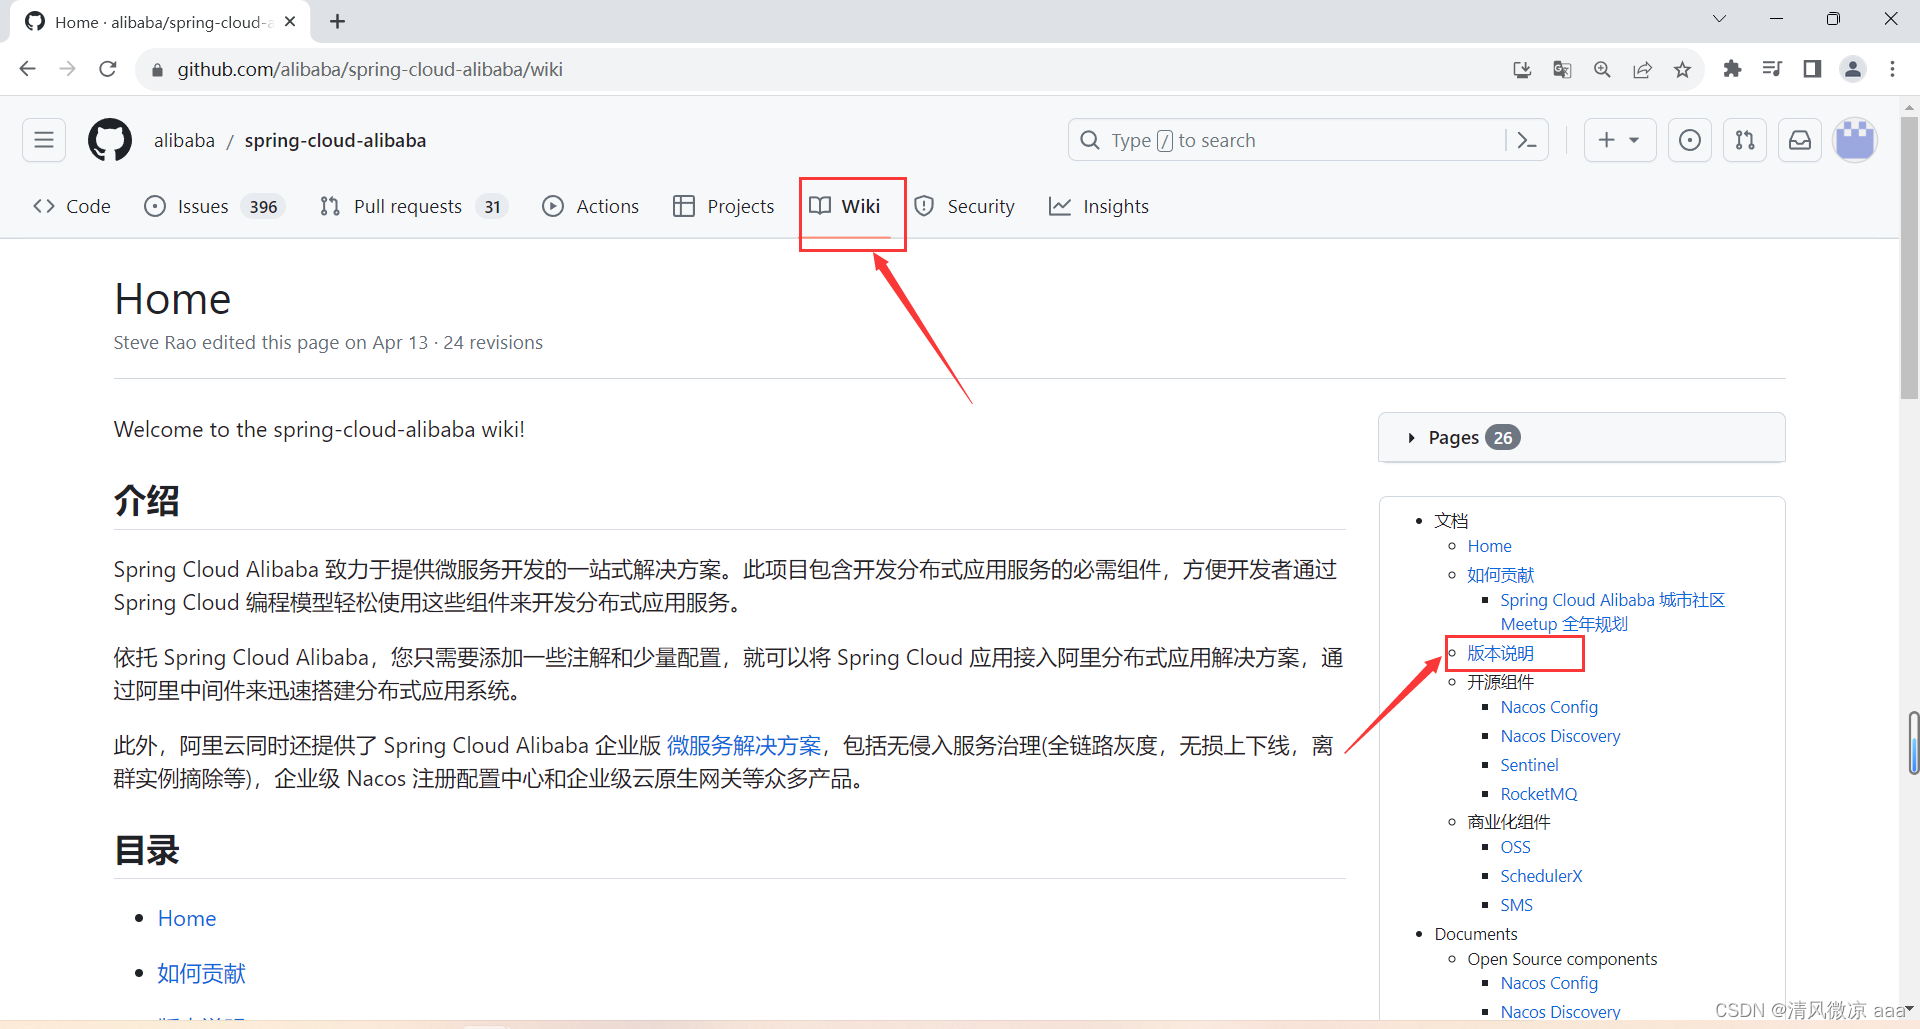Click the scrollbar up arrow
1920x1029 pixels.
[x=1909, y=106]
